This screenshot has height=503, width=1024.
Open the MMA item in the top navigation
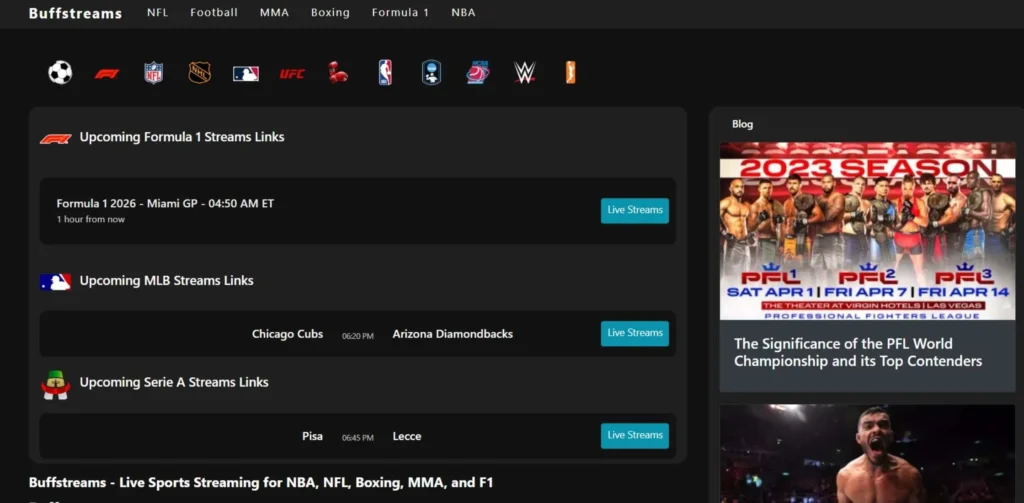[x=274, y=12]
